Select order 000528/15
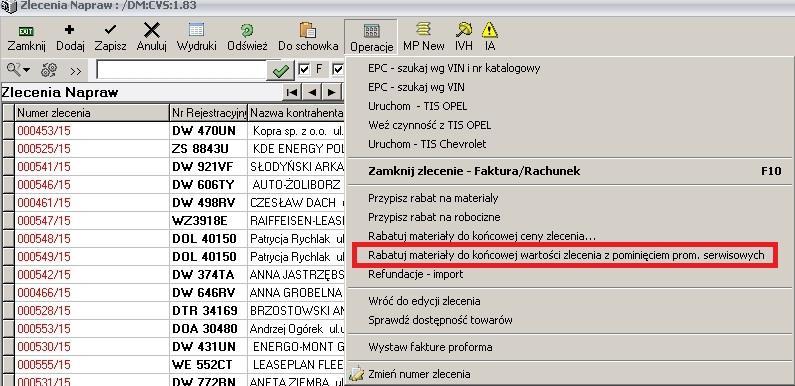The image size is (795, 386). point(44,311)
